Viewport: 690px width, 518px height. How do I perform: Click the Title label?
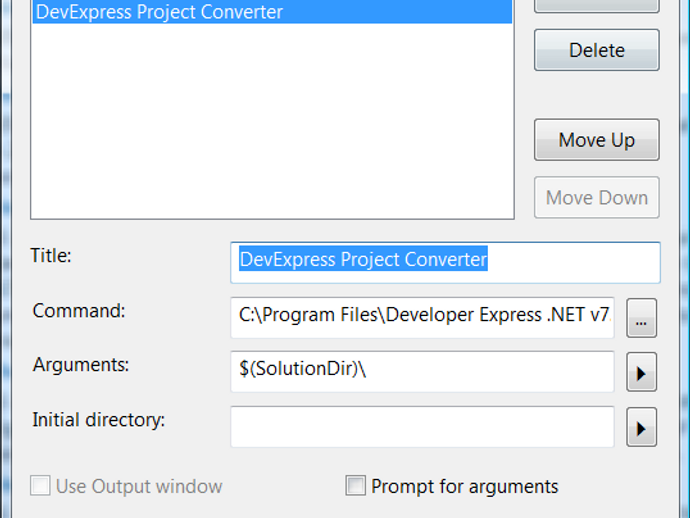pos(51,255)
